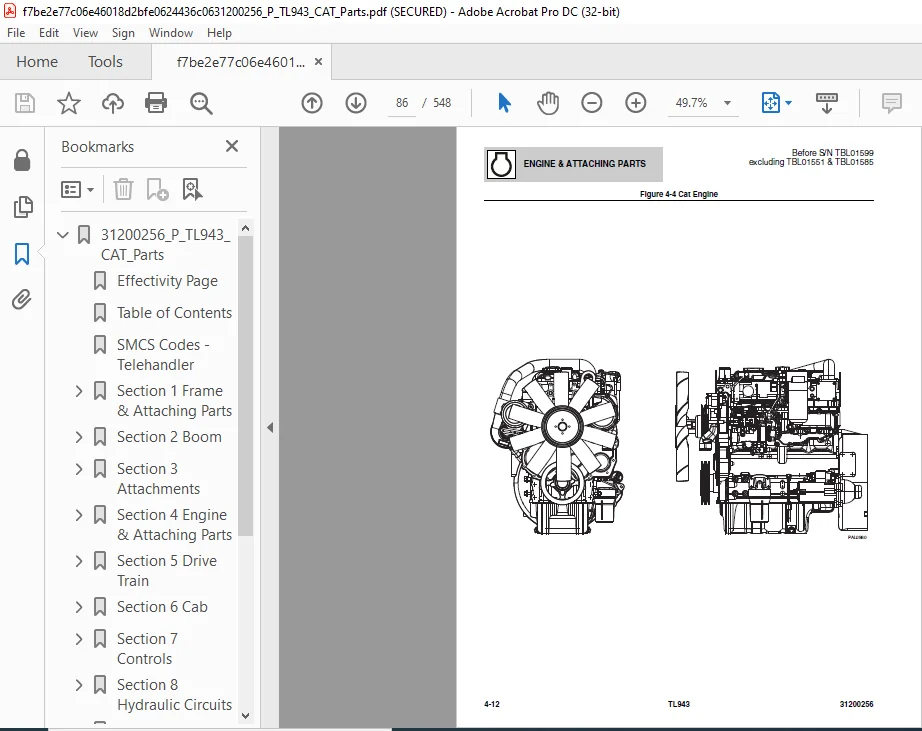Find the current bookmark
The image size is (922, 731).
[x=192, y=189]
